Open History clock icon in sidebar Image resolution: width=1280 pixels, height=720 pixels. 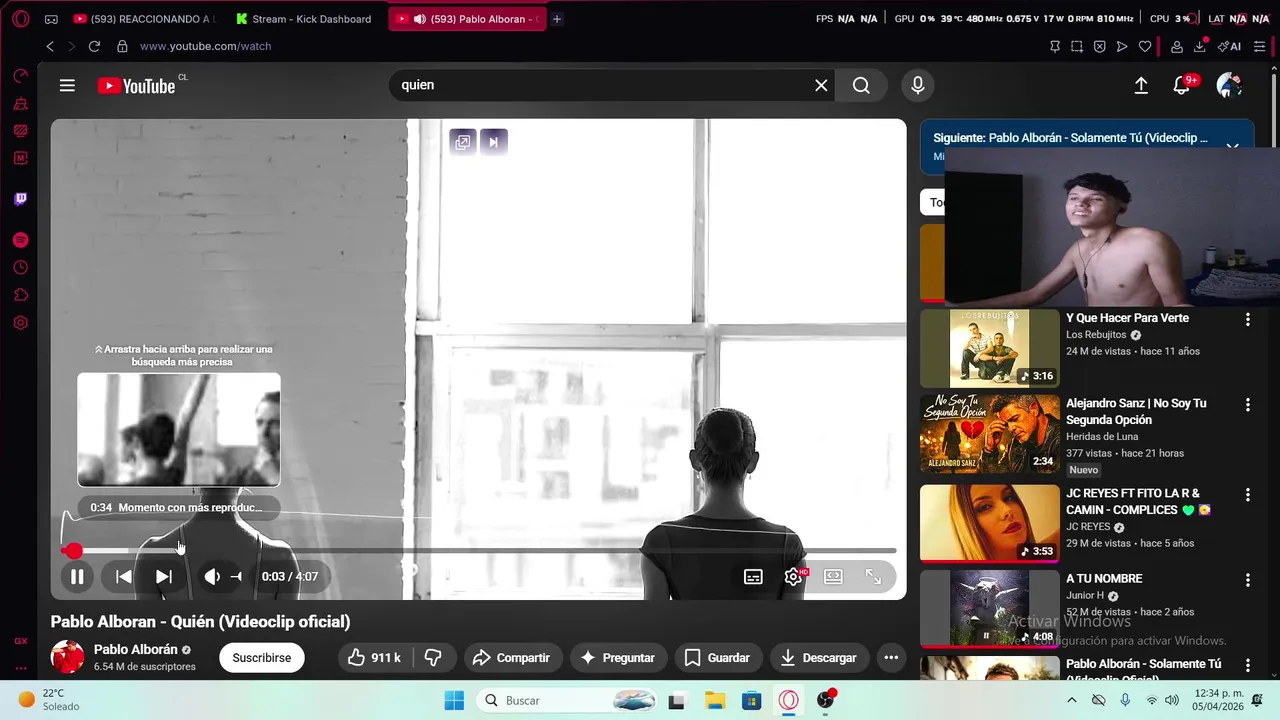tap(20, 267)
